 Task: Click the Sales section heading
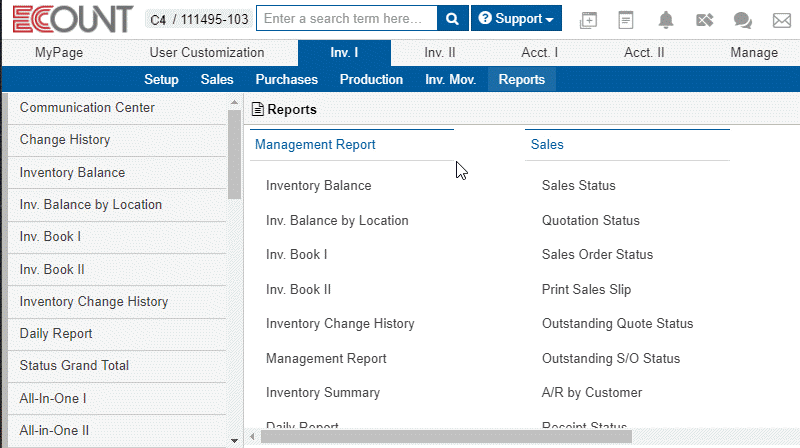point(547,145)
